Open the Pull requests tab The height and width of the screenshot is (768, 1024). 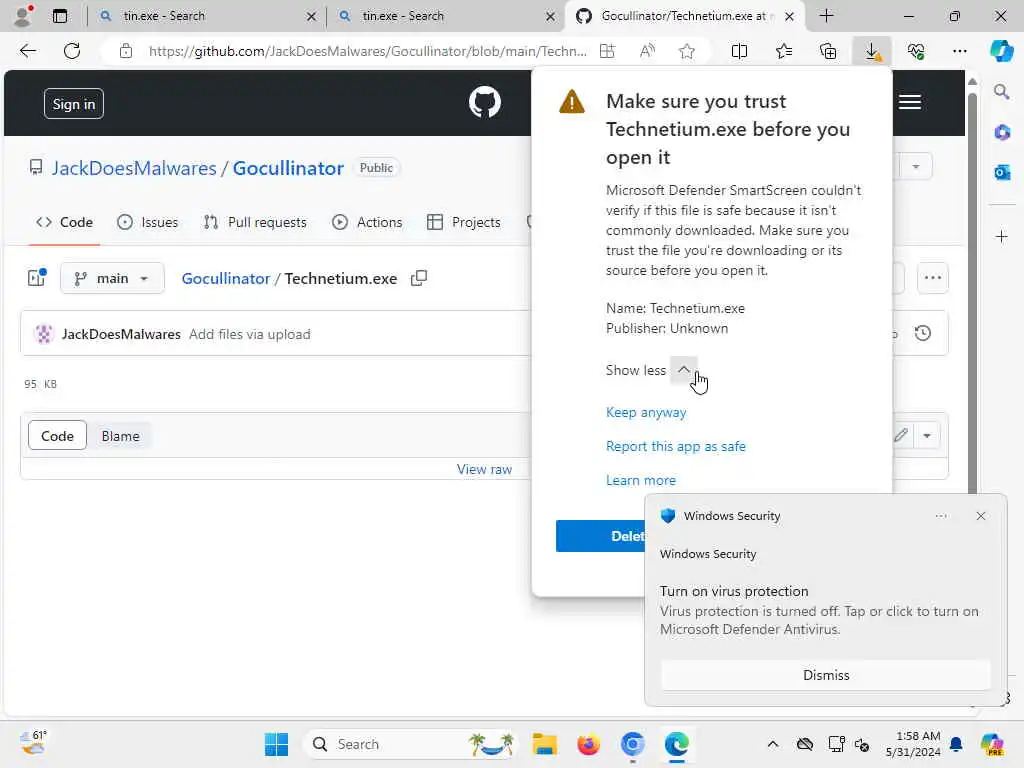(255, 222)
